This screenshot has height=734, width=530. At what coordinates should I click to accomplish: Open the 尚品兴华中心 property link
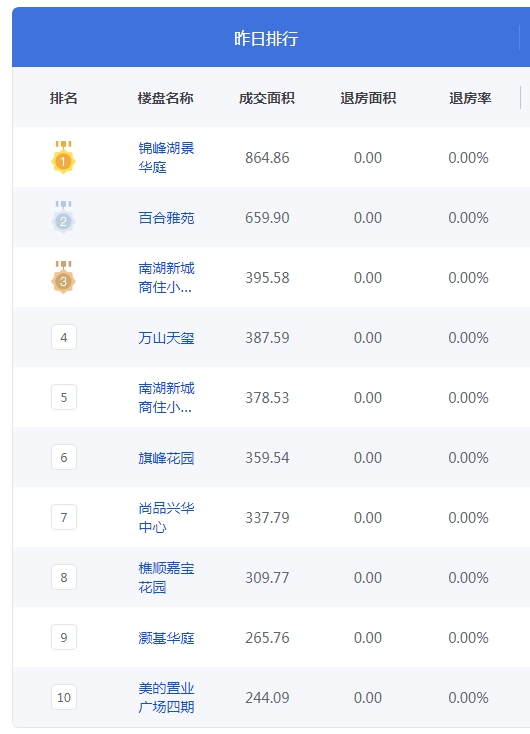(166, 517)
